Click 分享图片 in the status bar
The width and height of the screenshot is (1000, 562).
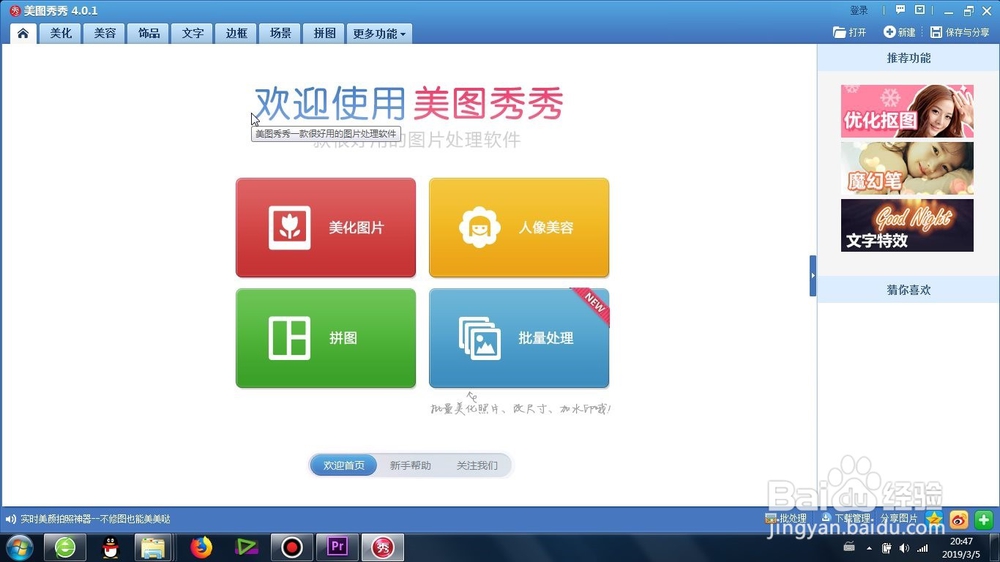pyautogui.click(x=899, y=518)
